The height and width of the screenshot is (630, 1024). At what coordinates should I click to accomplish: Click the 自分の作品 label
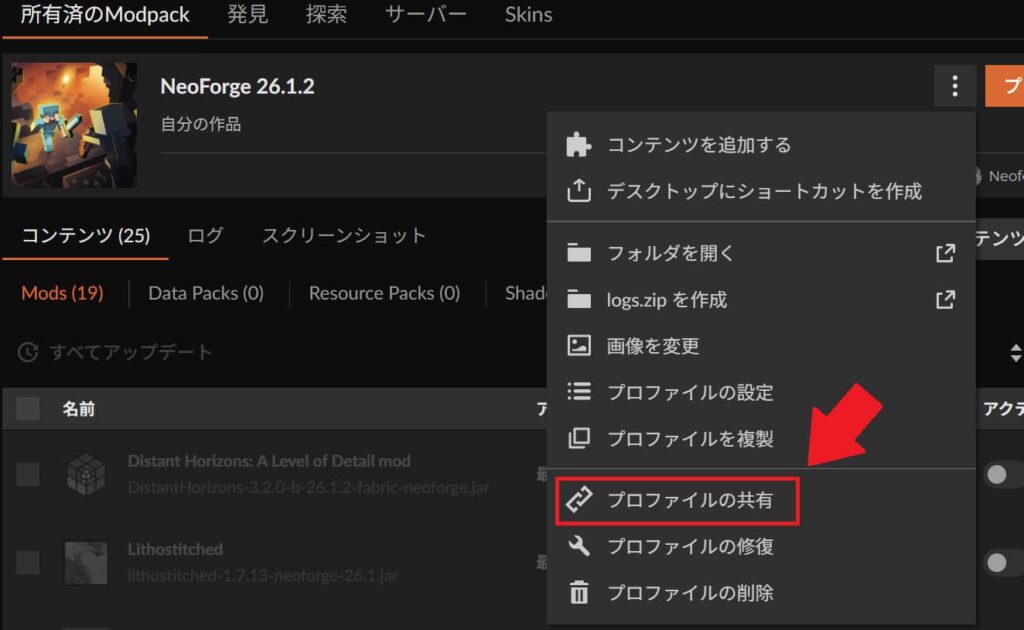click(200, 124)
